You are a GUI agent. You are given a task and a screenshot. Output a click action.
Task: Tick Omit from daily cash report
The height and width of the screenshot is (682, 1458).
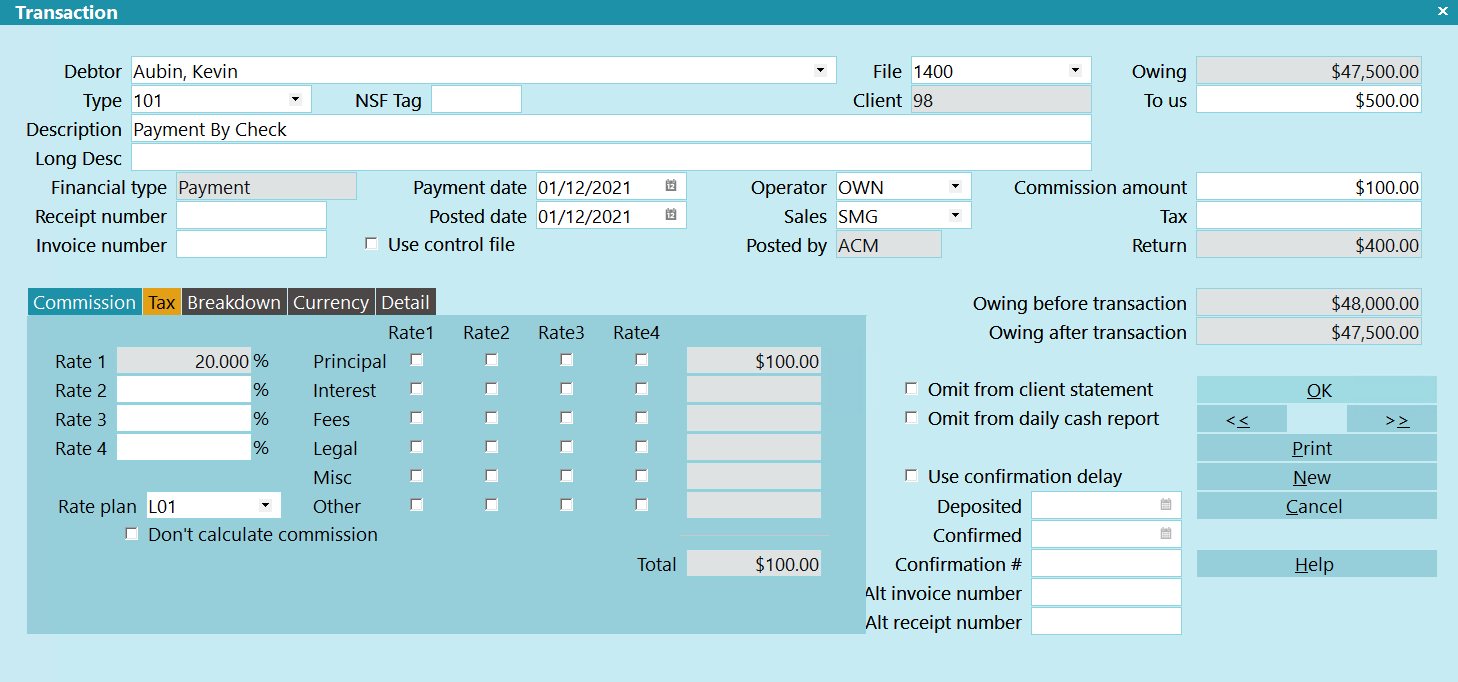tap(911, 418)
